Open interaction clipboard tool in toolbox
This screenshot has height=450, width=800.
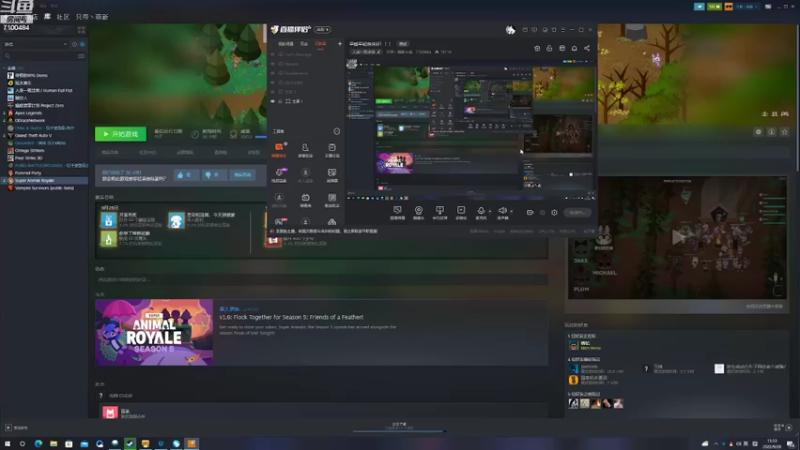click(332, 150)
